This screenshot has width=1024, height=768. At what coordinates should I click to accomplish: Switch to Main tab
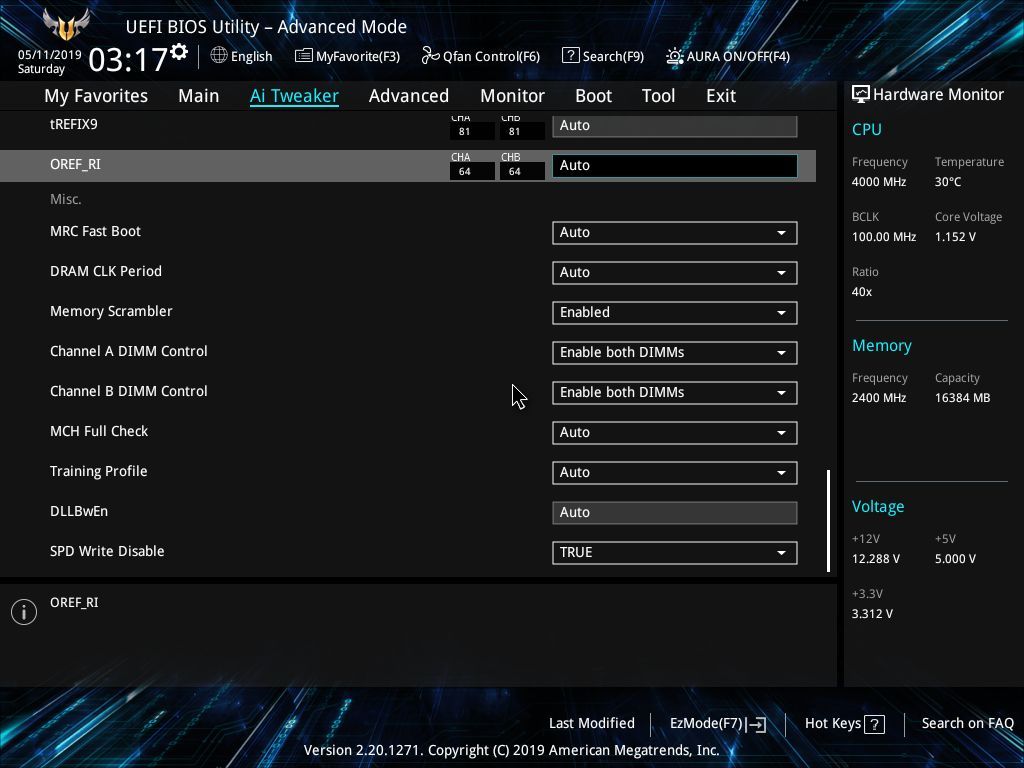tap(199, 96)
